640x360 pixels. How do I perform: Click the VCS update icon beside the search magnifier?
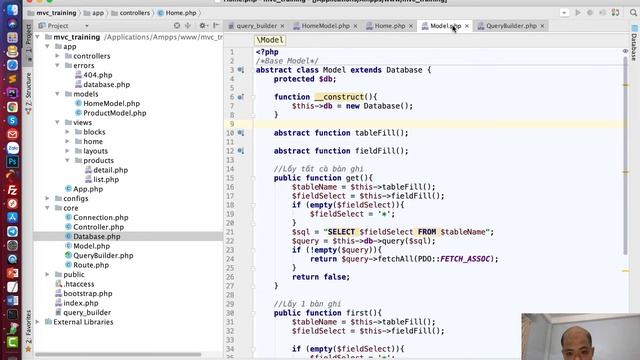pyautogui.click(x=615, y=13)
